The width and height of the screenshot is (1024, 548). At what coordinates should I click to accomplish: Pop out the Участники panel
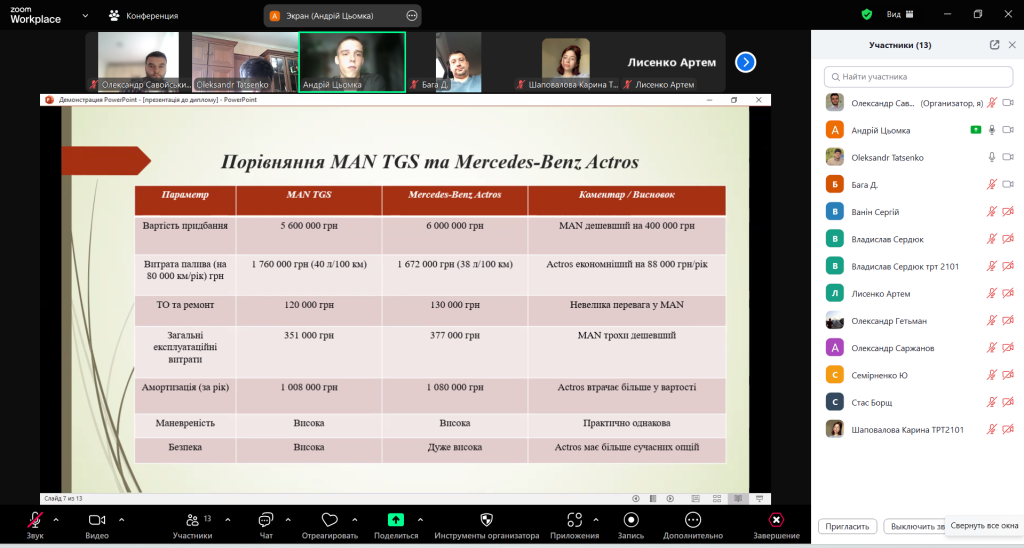coord(994,45)
